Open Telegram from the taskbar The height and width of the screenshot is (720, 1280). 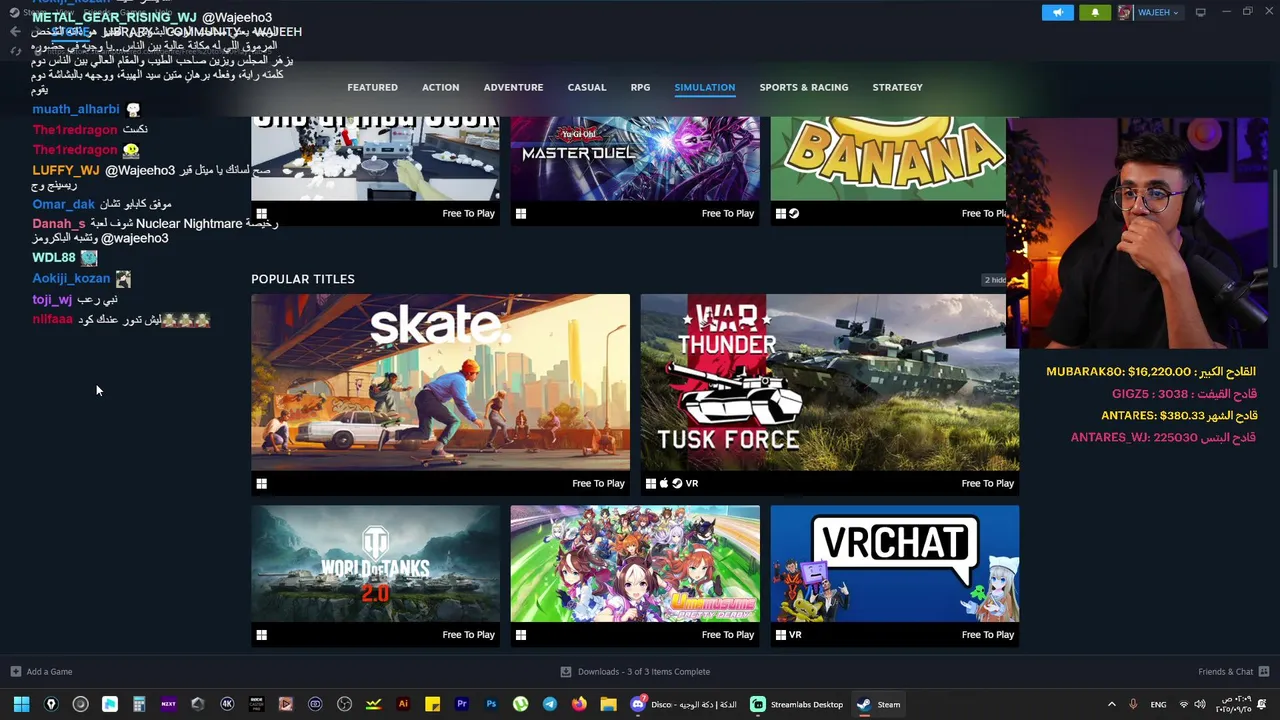(x=550, y=704)
